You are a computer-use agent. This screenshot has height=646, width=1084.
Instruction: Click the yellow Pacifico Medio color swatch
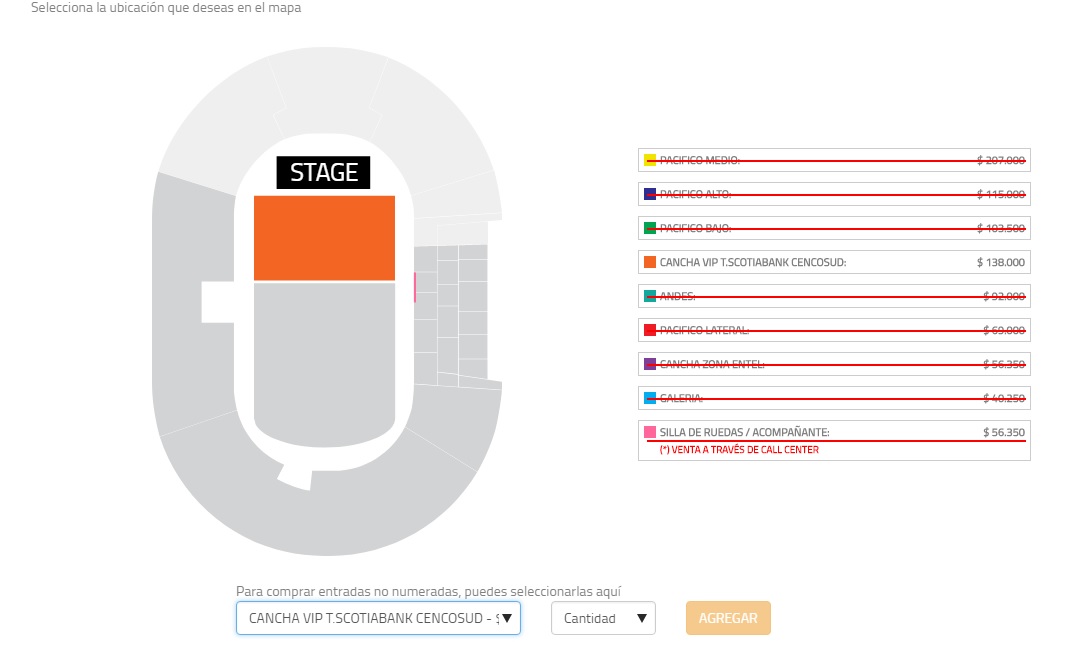coord(650,160)
